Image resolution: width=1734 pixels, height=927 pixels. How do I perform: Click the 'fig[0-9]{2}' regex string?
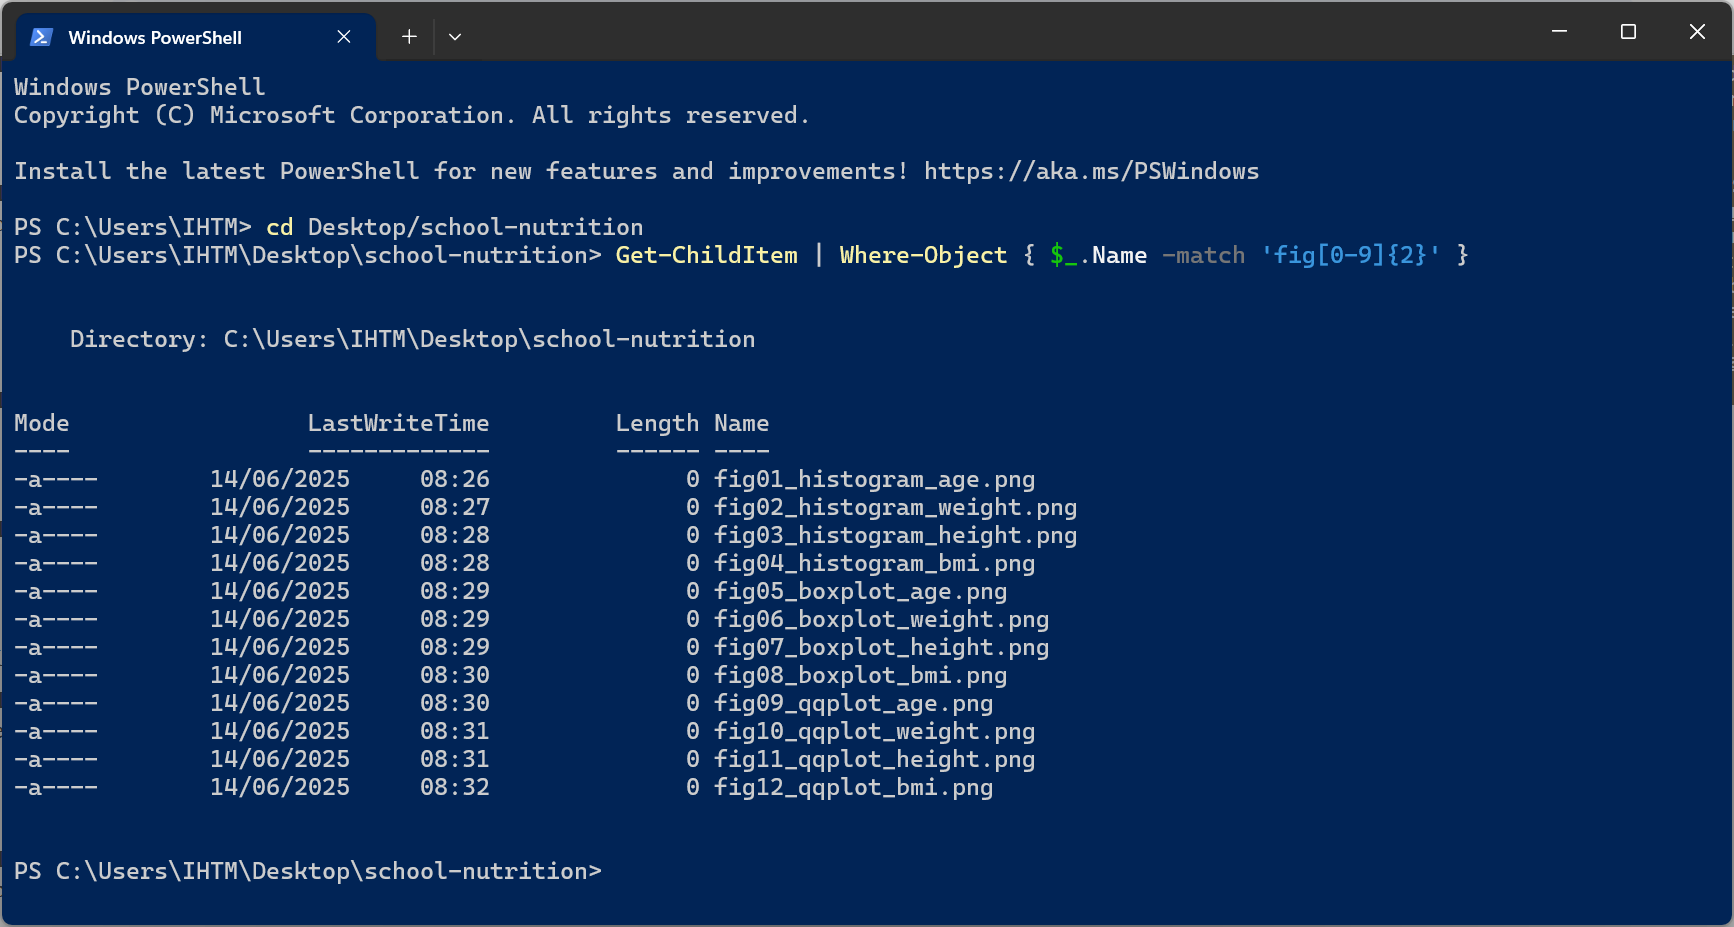point(1351,255)
